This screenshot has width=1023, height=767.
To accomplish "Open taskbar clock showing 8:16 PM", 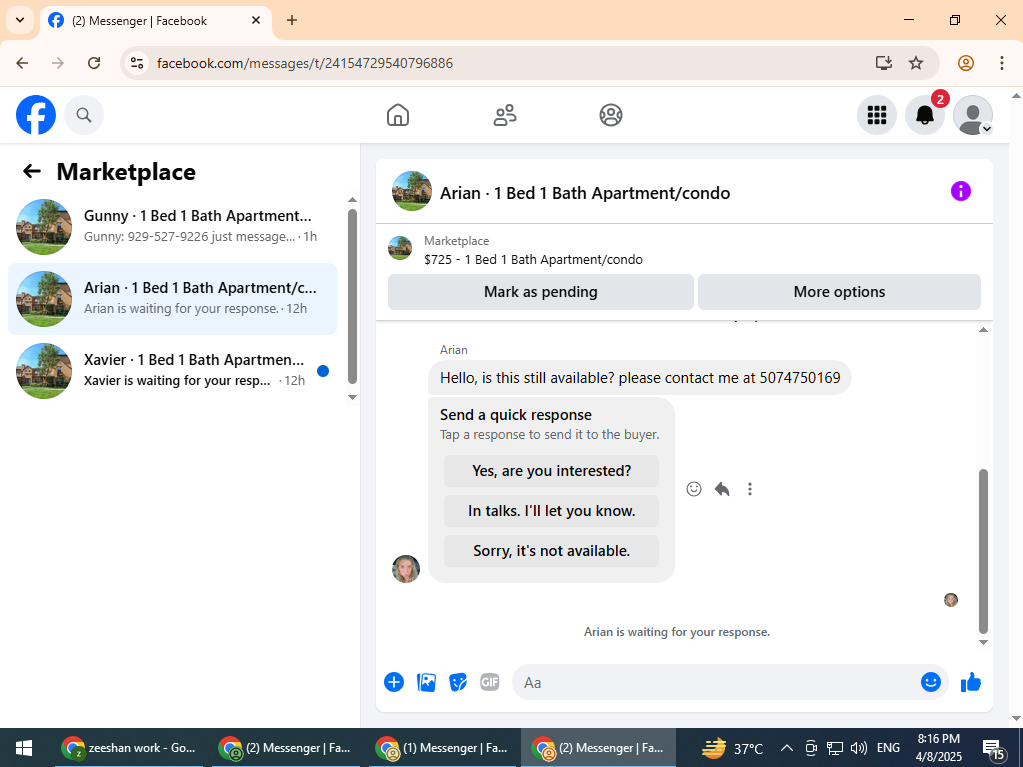I will click(938, 747).
